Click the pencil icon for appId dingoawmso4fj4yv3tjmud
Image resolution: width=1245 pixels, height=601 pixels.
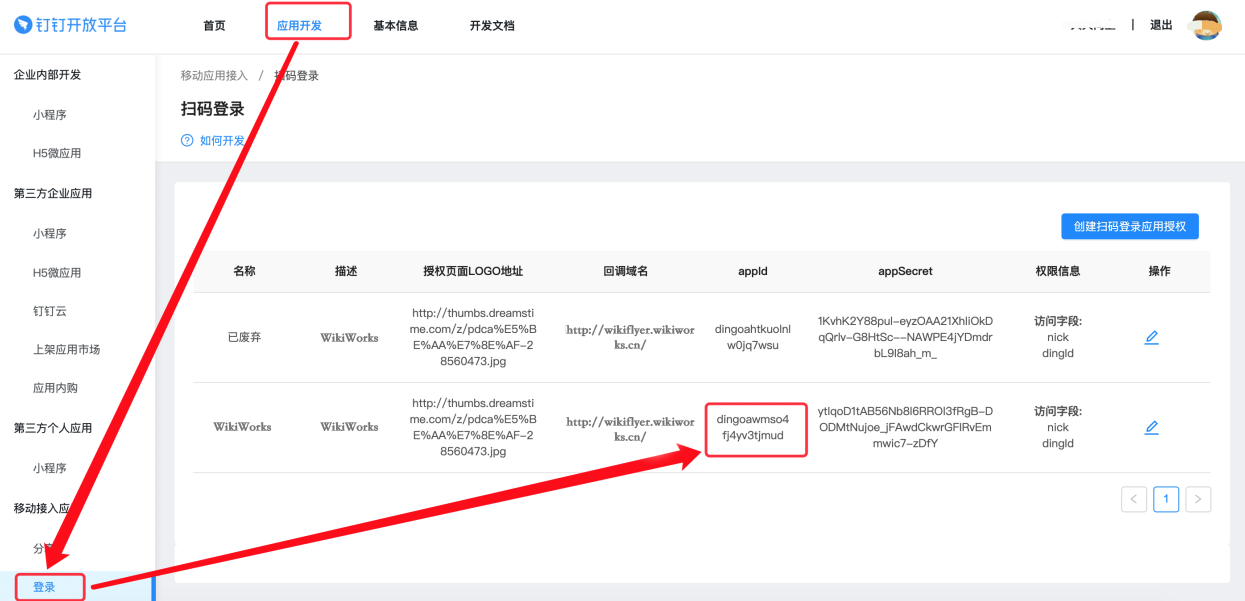(x=1151, y=428)
